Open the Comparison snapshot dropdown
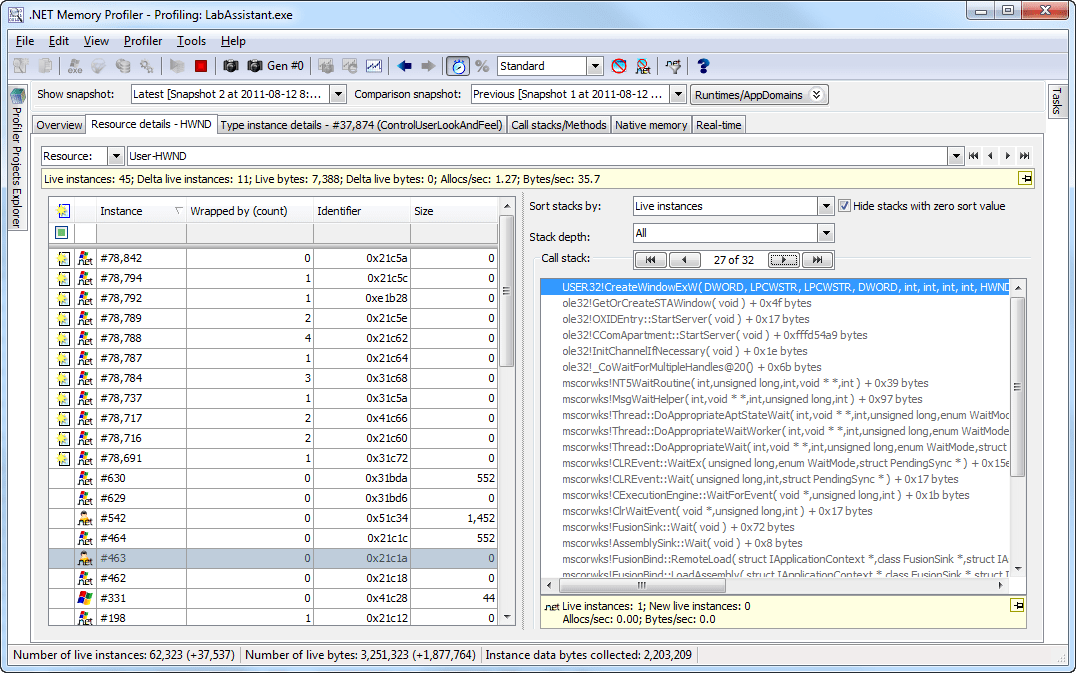The height and width of the screenshot is (673, 1076). point(676,93)
